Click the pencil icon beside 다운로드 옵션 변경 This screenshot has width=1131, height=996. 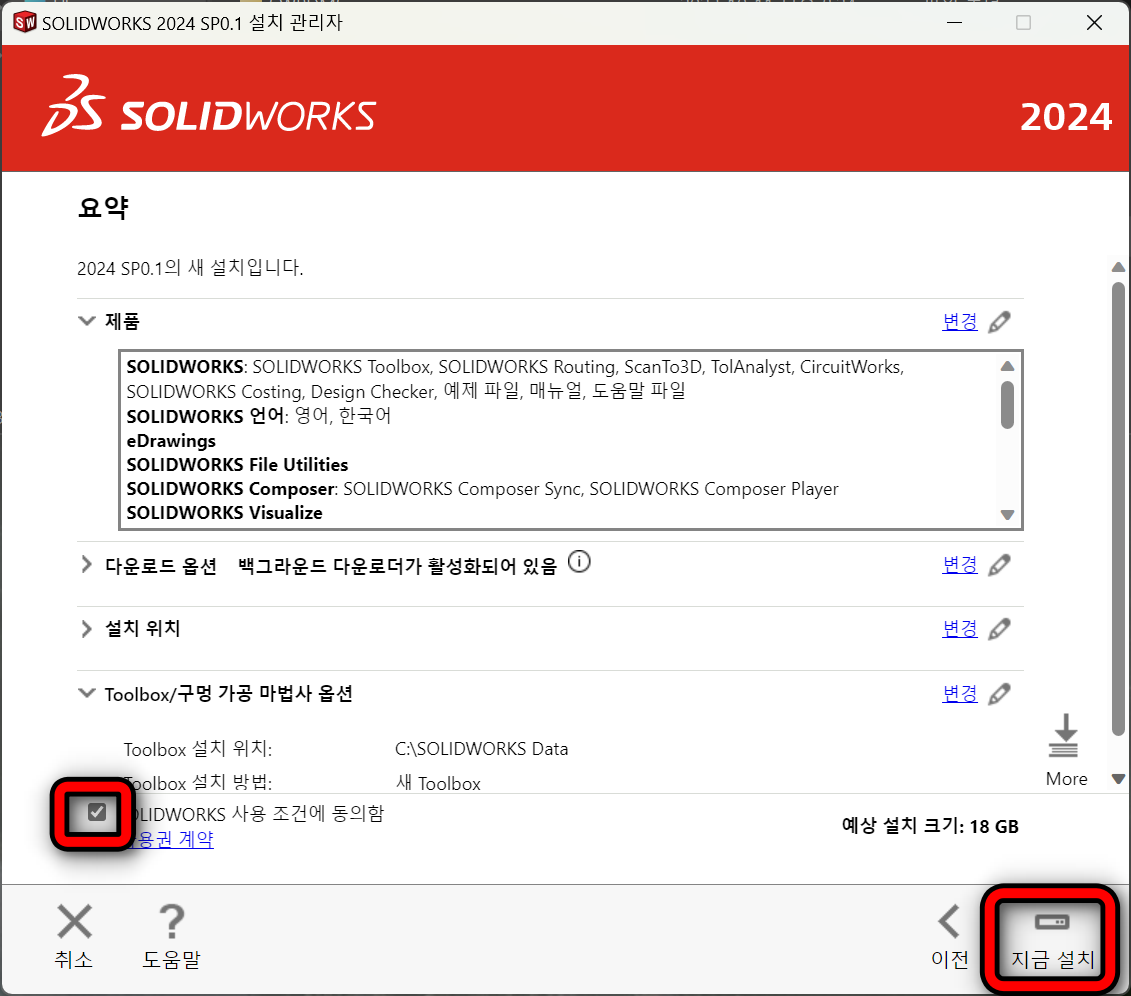pyautogui.click(x=999, y=565)
